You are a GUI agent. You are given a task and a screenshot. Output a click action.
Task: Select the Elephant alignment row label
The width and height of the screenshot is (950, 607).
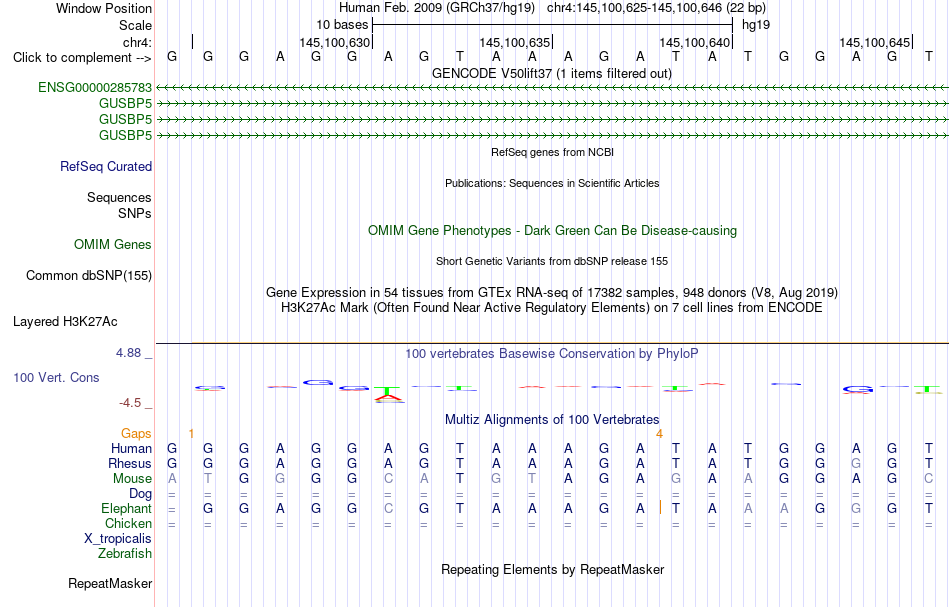tap(127, 509)
